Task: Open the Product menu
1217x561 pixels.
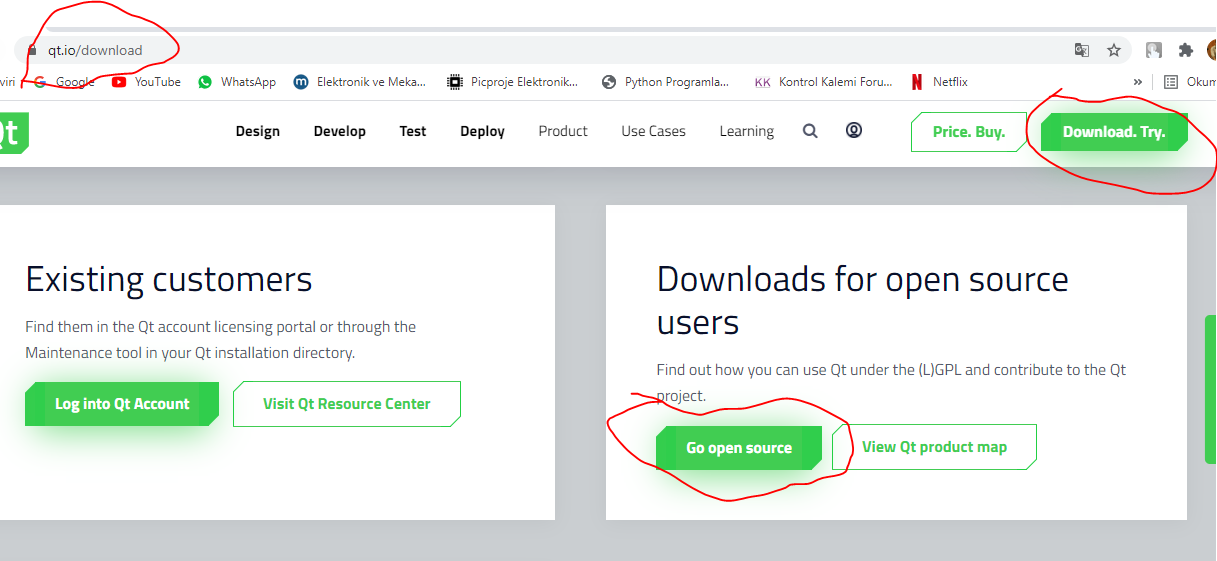Action: pyautogui.click(x=563, y=131)
